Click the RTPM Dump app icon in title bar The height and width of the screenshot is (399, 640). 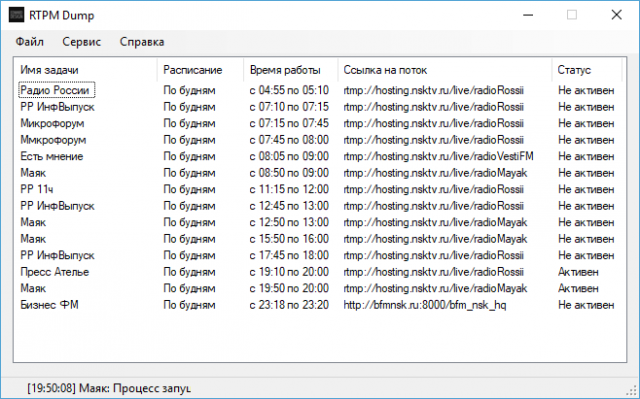coord(16,15)
